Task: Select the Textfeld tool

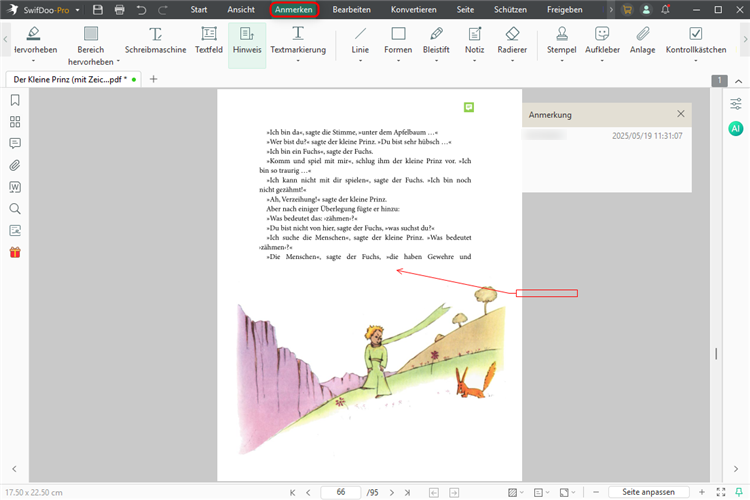Action: tap(209, 41)
